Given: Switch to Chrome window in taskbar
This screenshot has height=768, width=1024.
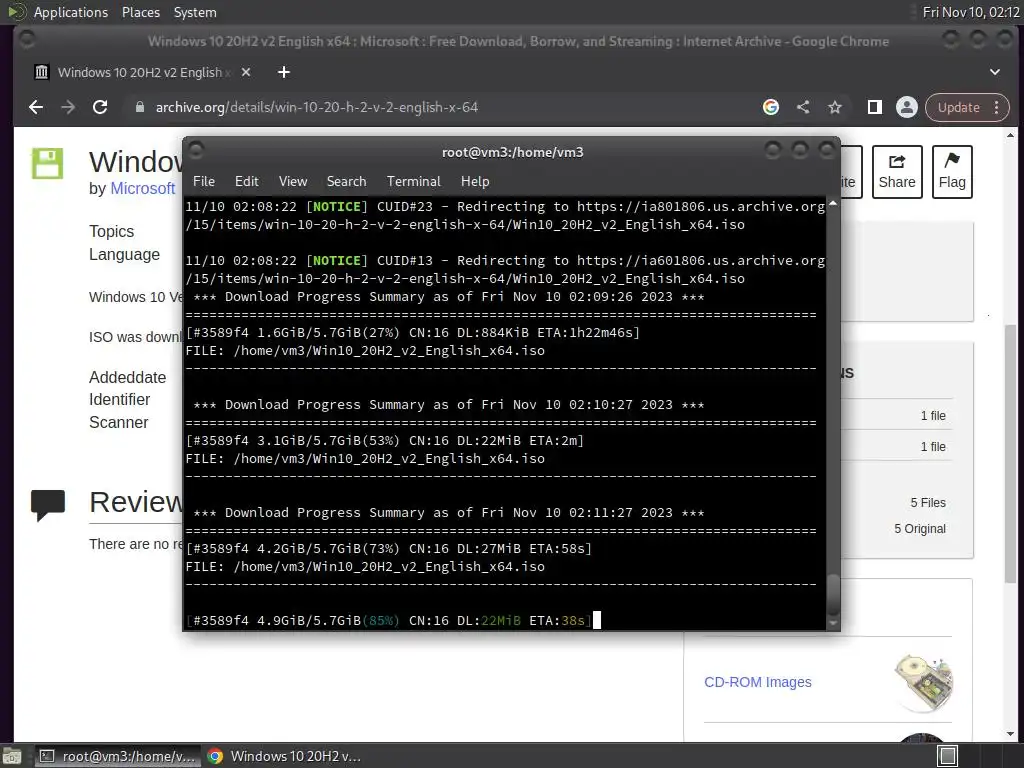Looking at the screenshot, I should [x=284, y=756].
